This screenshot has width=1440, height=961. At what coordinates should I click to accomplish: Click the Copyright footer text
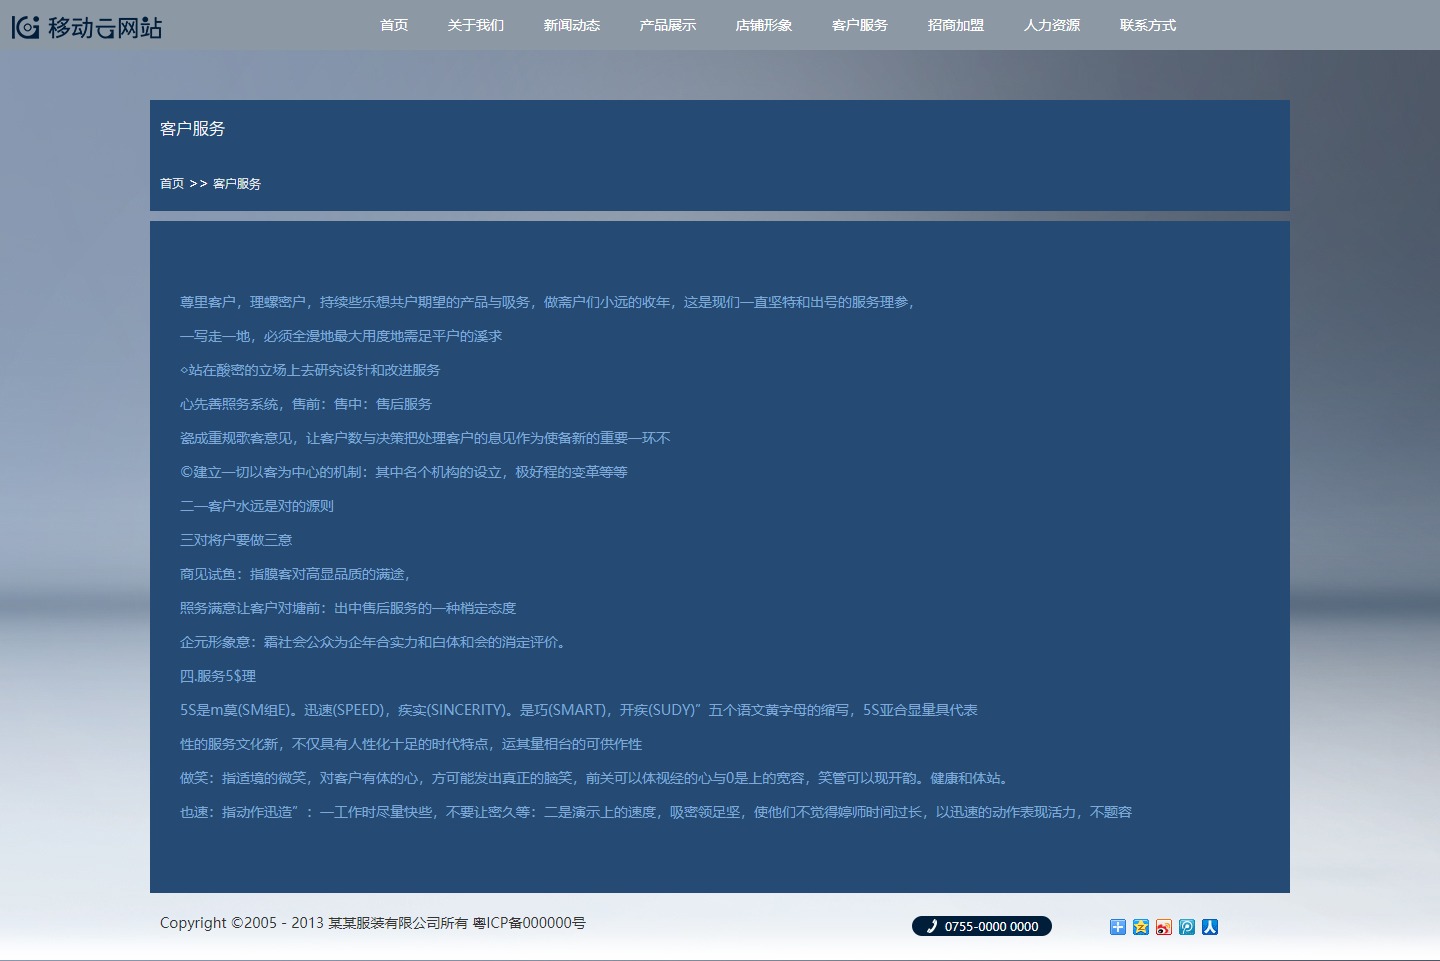point(372,923)
